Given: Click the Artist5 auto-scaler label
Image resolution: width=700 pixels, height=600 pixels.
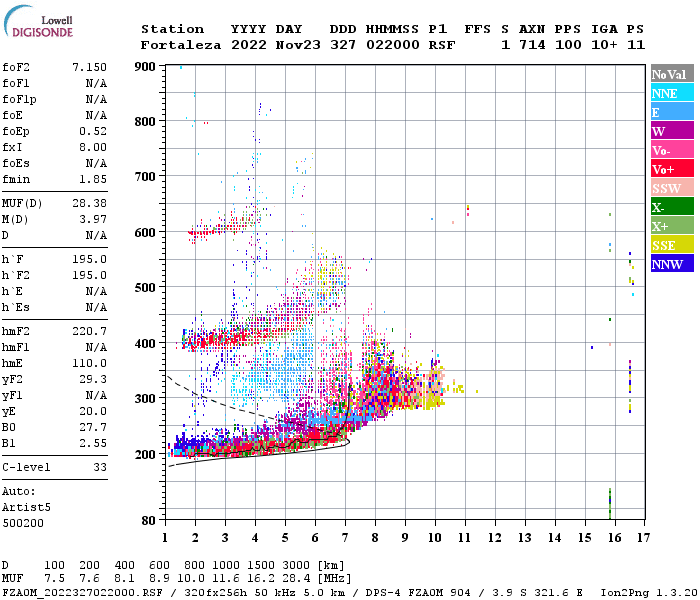Looking at the screenshot, I should (x=26, y=508).
